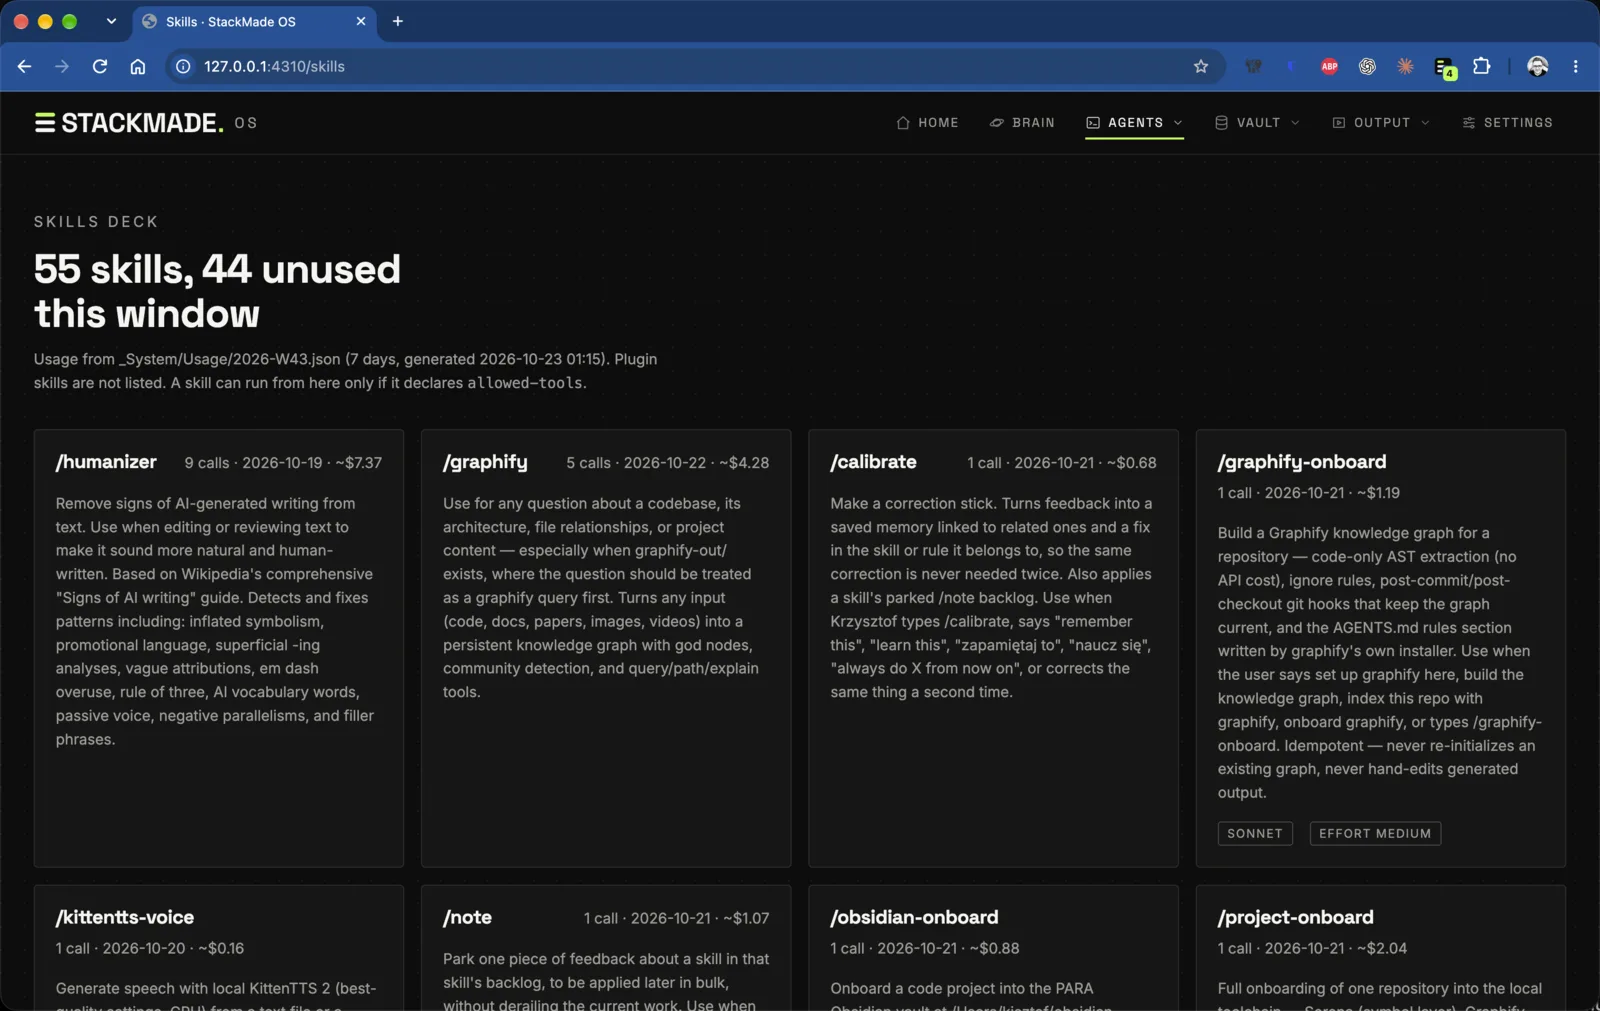This screenshot has width=1600, height=1011.
Task: Open the Adblock Plus extension
Action: click(1329, 66)
